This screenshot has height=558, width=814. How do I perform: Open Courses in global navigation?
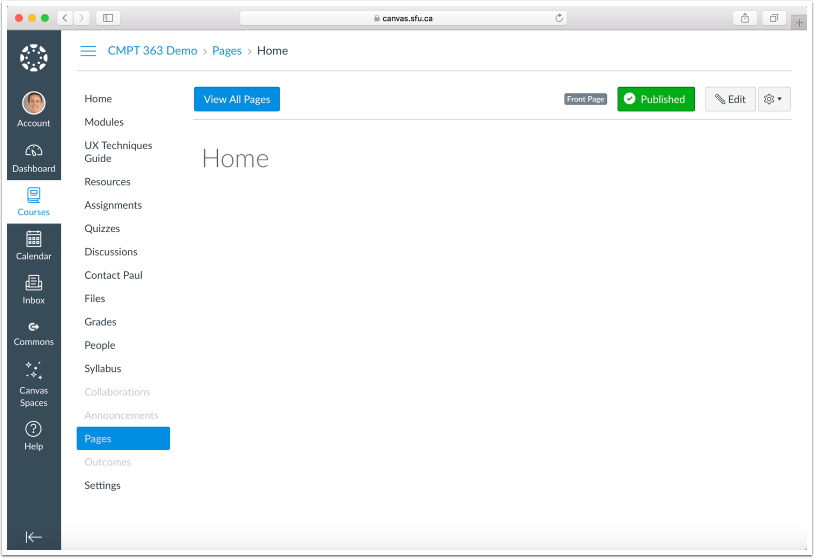click(34, 201)
